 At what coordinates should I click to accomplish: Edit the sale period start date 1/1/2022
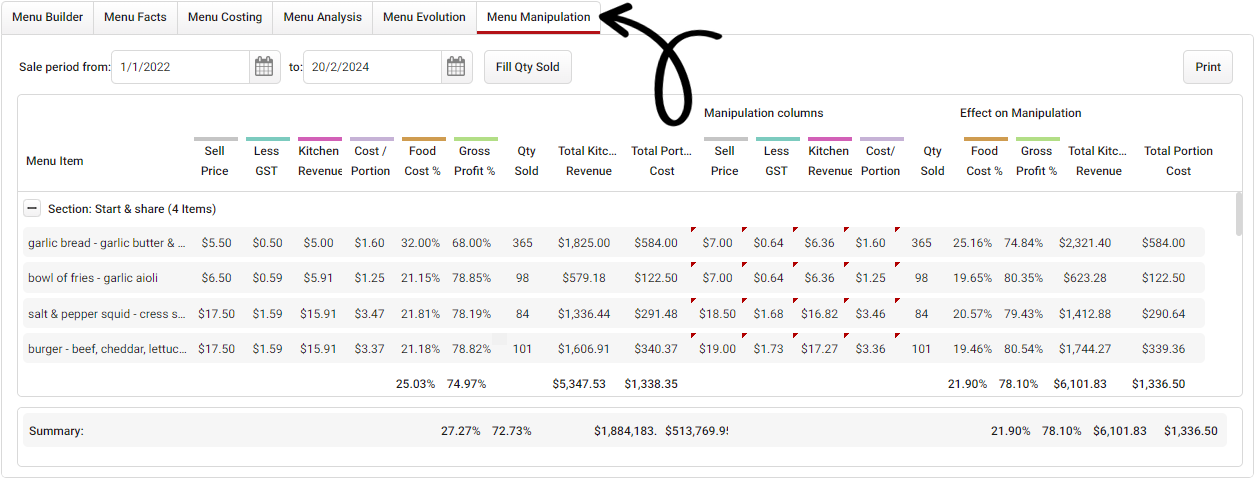(x=180, y=67)
